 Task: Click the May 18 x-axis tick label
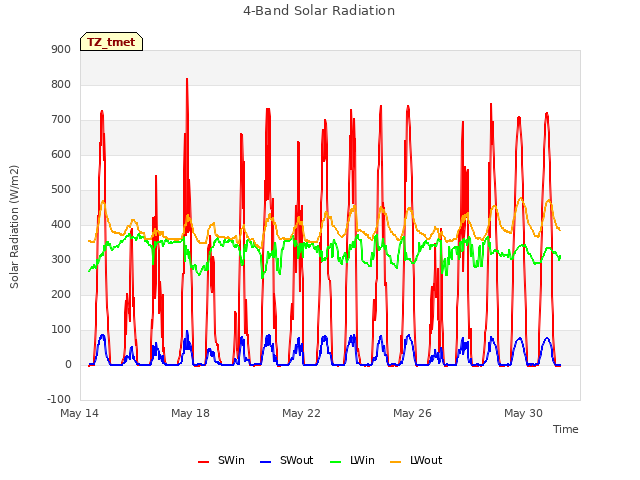tap(191, 413)
